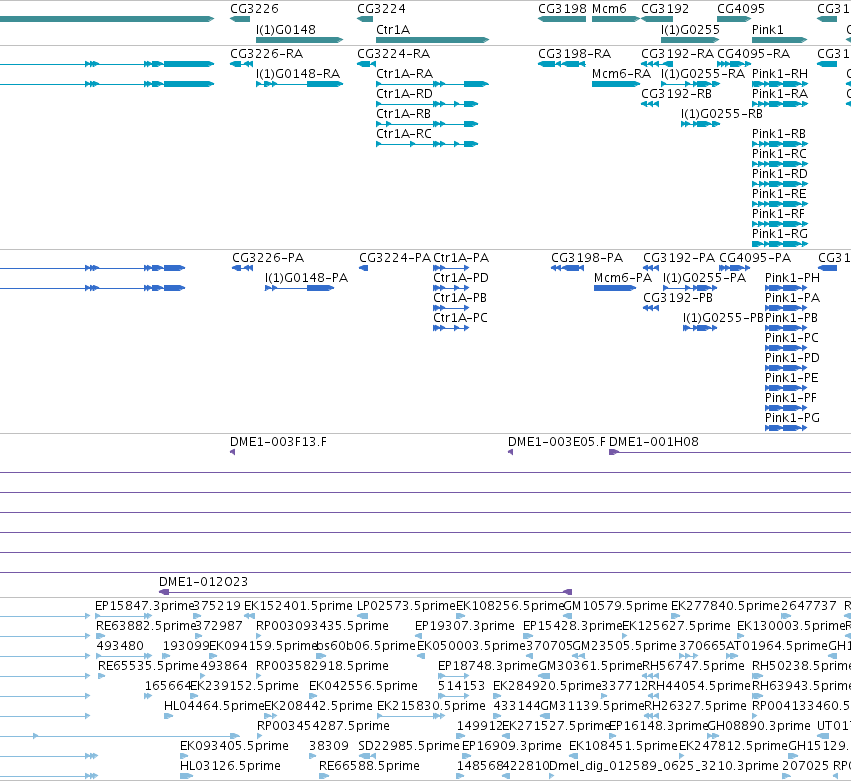
Task: Select the CG3192-RB transcript label
Action: (676, 94)
